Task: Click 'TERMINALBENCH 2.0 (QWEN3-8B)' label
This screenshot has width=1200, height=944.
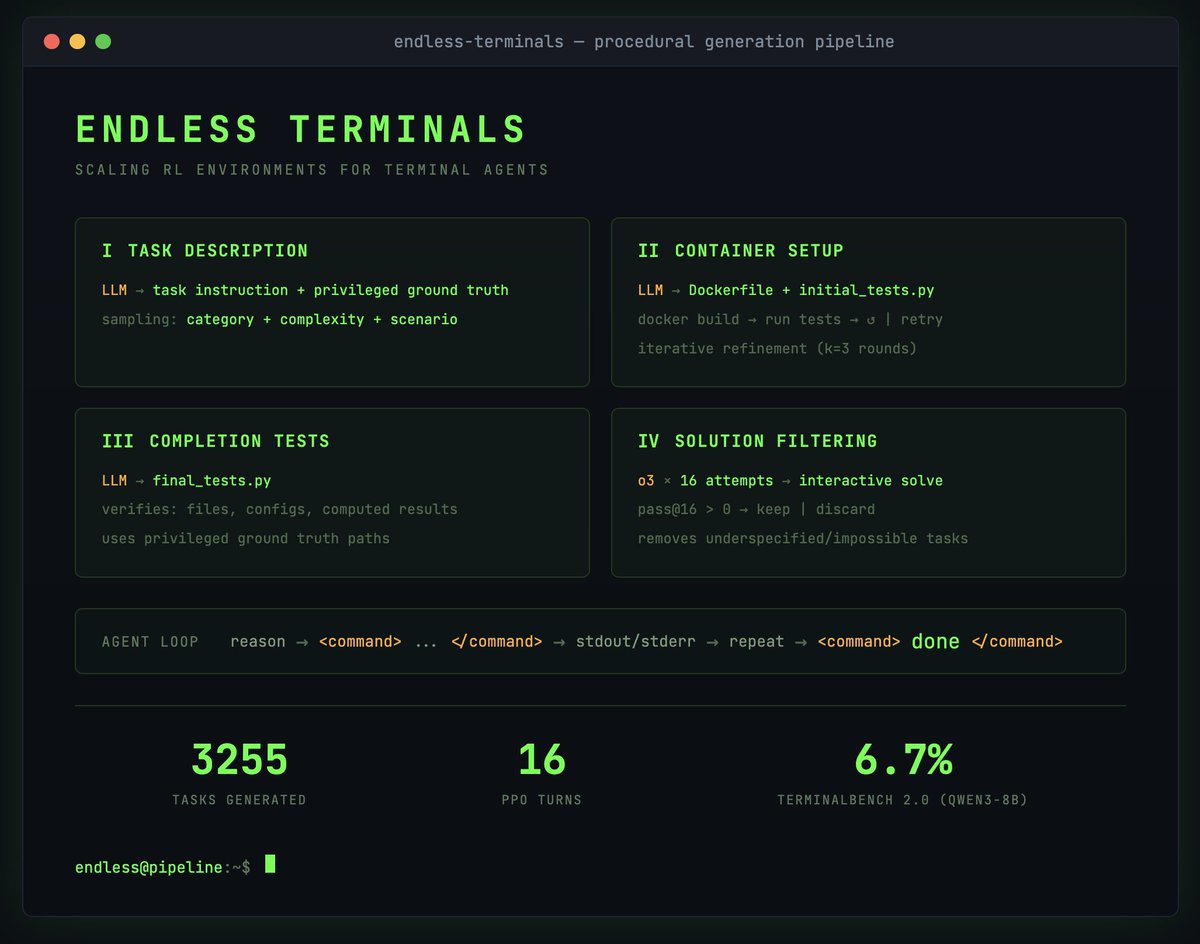Action: coord(903,800)
